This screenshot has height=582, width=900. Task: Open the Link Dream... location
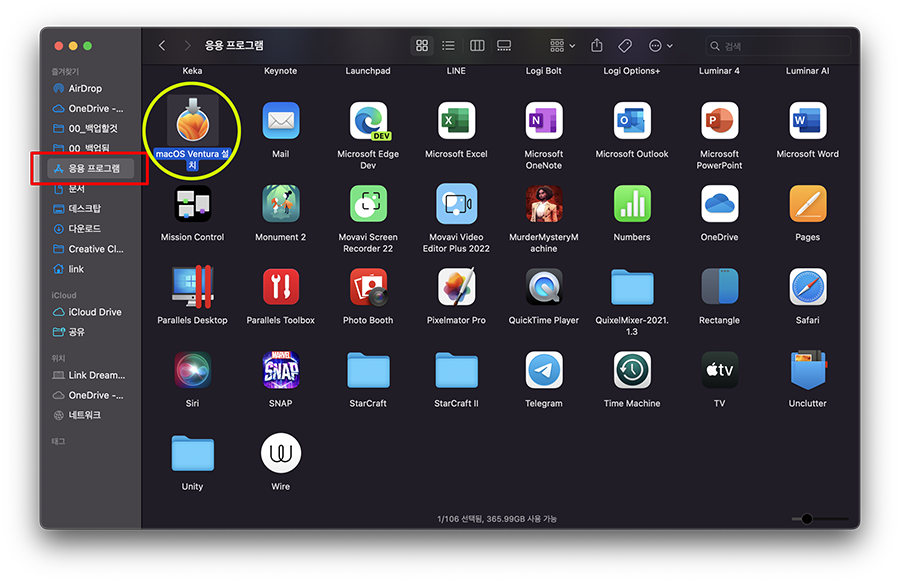point(90,375)
